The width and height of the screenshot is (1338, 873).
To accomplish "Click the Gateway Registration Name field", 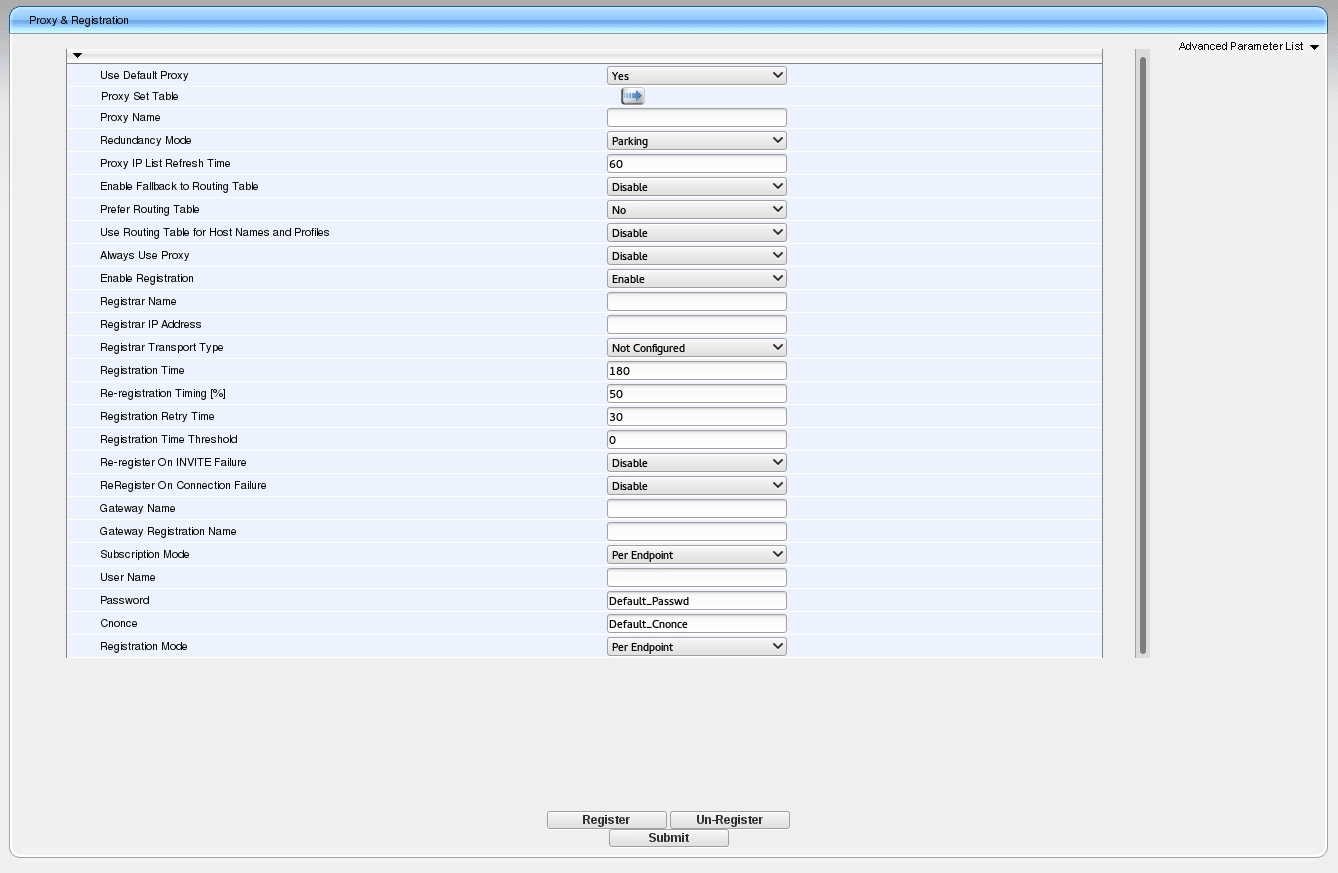I will [x=697, y=531].
